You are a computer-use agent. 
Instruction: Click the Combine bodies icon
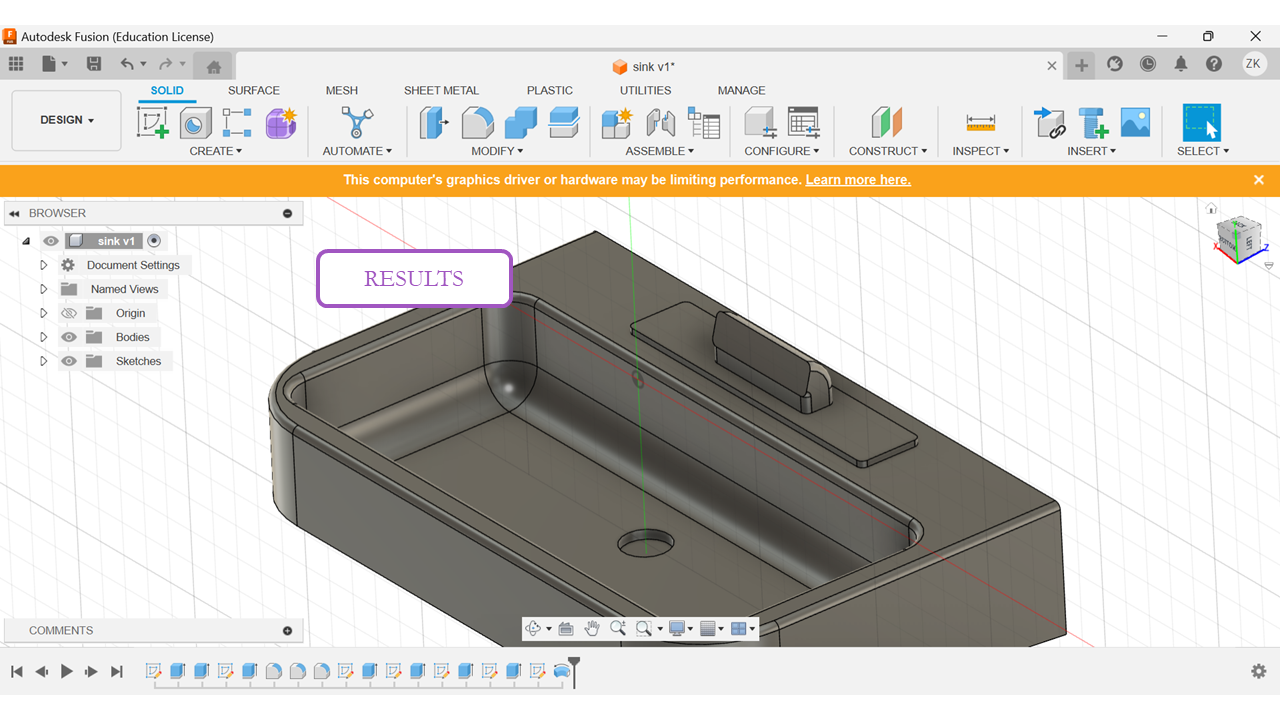520,123
